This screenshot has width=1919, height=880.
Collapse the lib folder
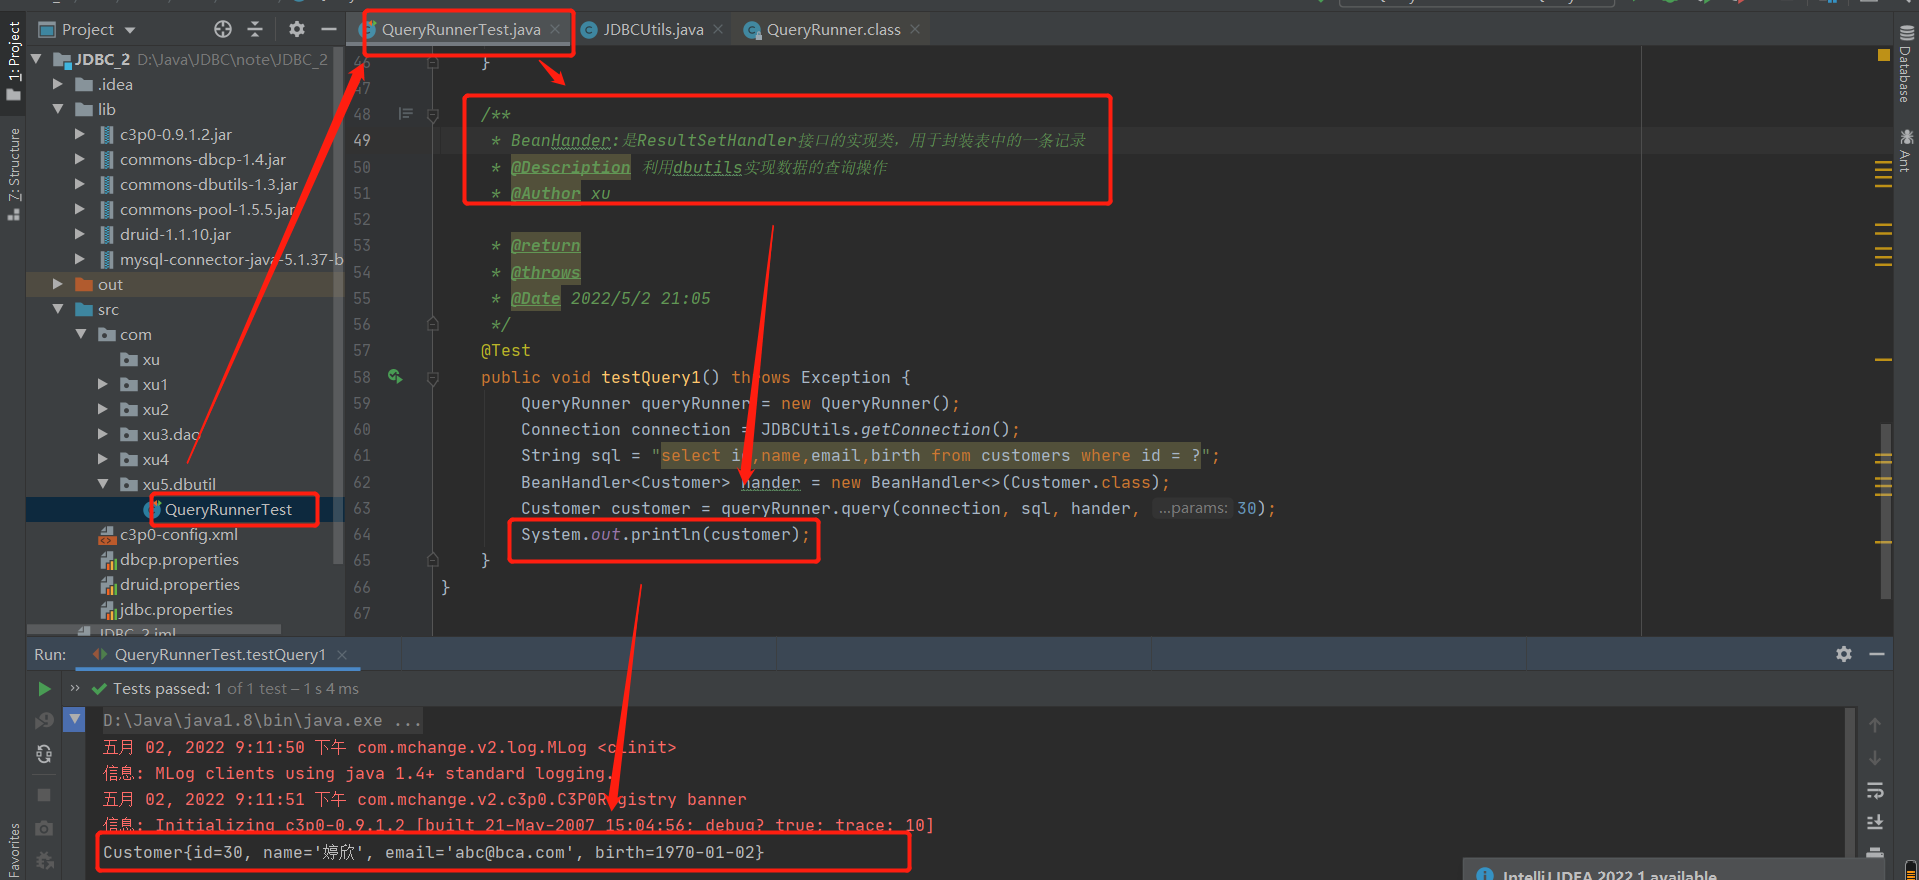click(x=58, y=109)
